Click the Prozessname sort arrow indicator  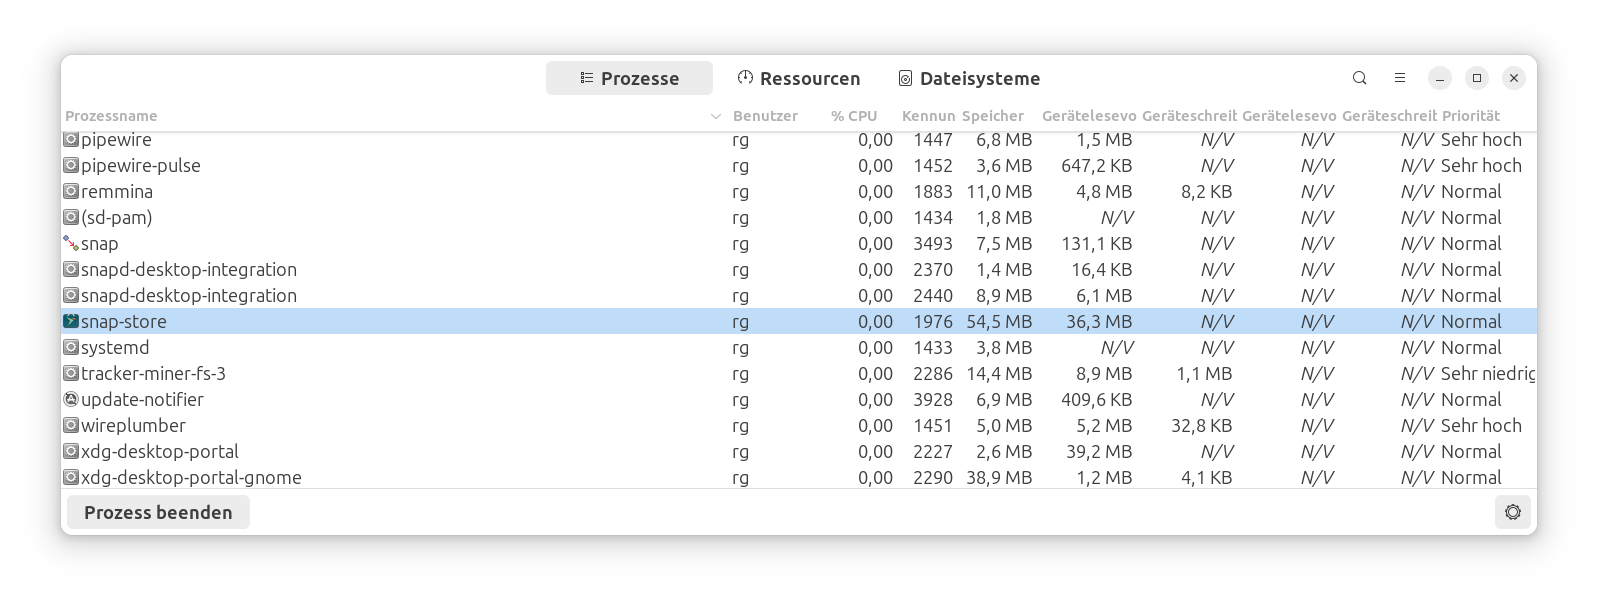tap(715, 116)
